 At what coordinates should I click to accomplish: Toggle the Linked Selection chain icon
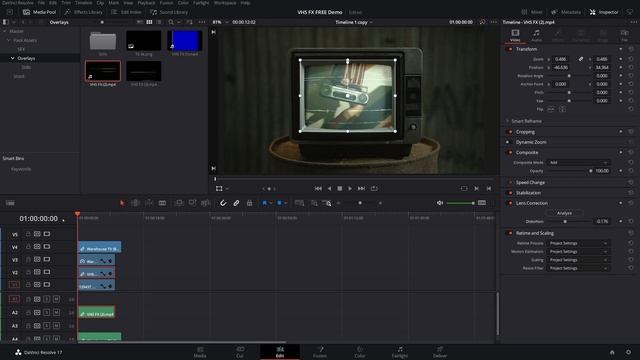tap(236, 203)
